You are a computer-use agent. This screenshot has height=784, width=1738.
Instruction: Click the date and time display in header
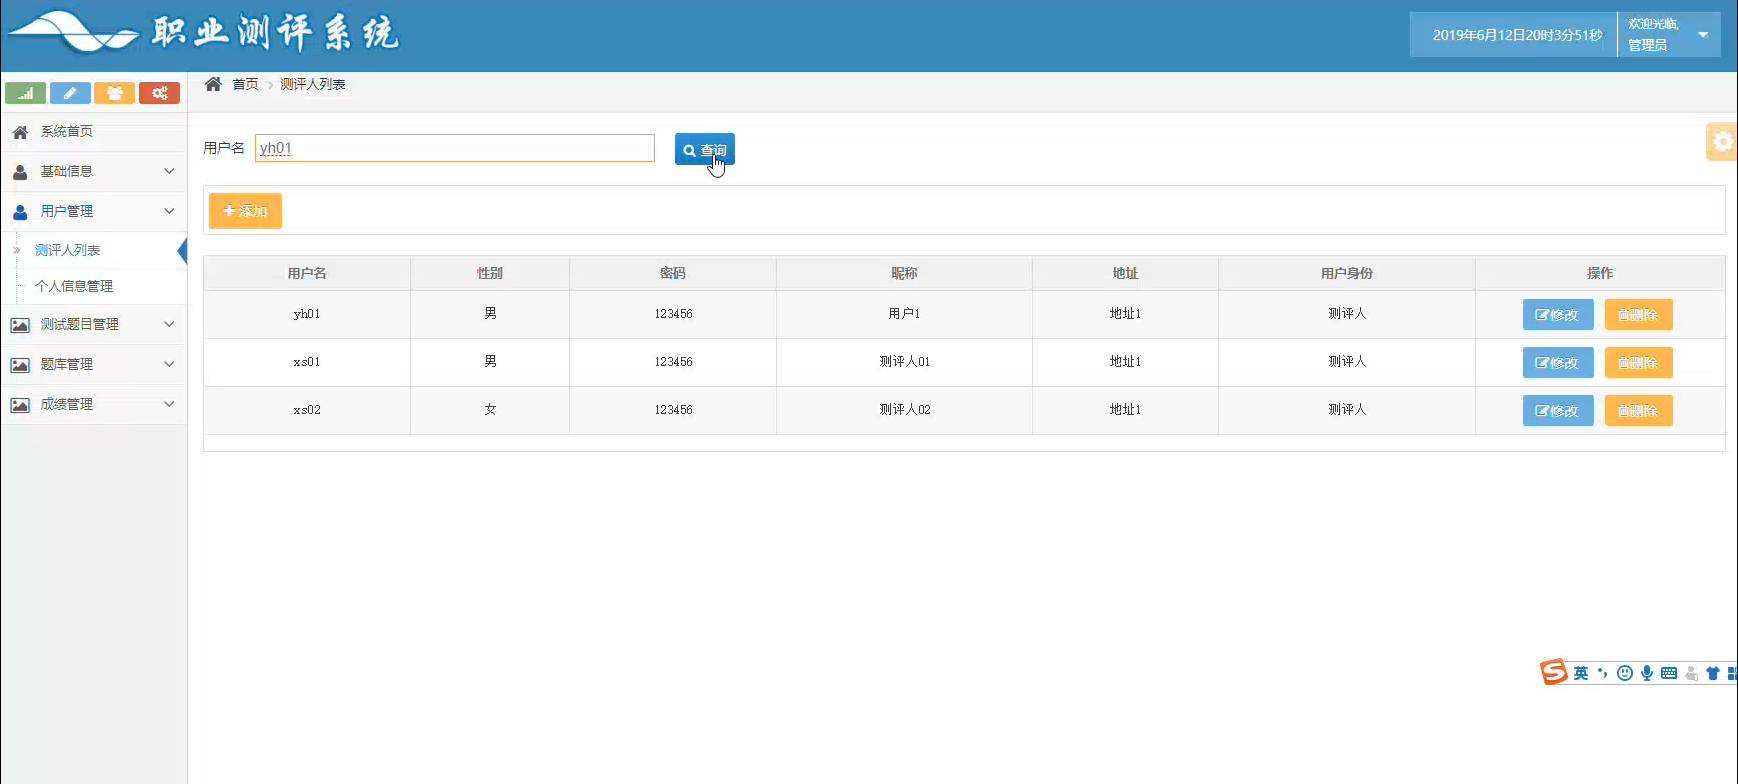(1517, 35)
